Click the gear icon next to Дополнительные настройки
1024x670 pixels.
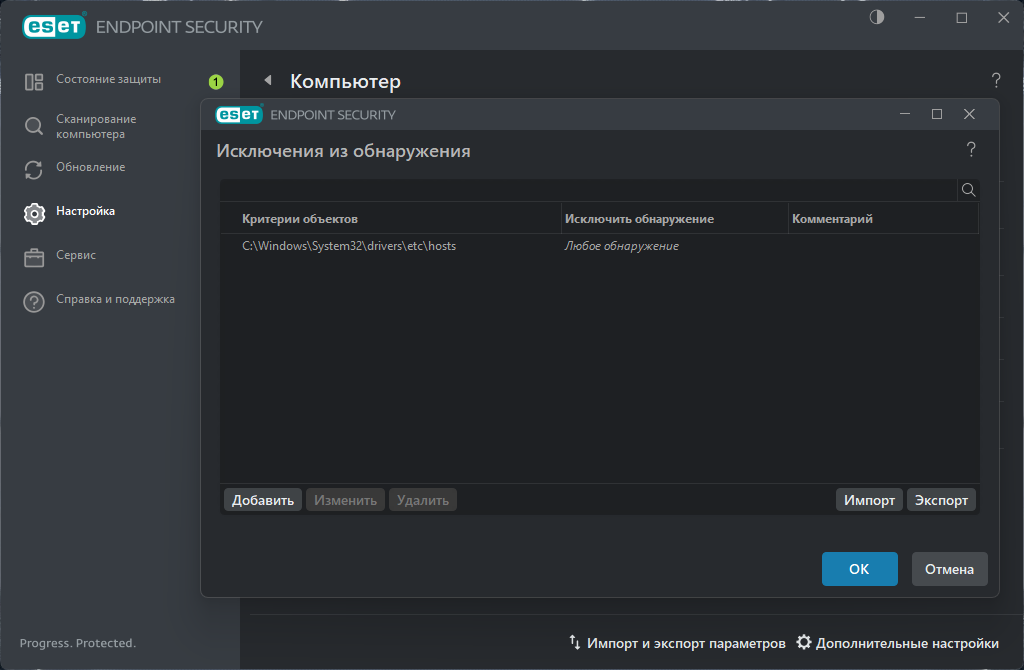point(803,643)
